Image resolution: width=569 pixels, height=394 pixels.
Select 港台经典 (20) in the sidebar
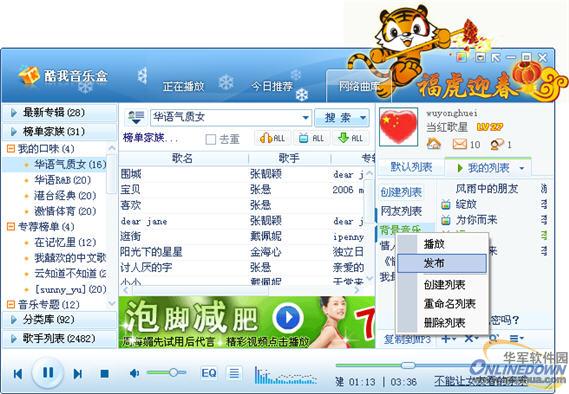point(65,196)
